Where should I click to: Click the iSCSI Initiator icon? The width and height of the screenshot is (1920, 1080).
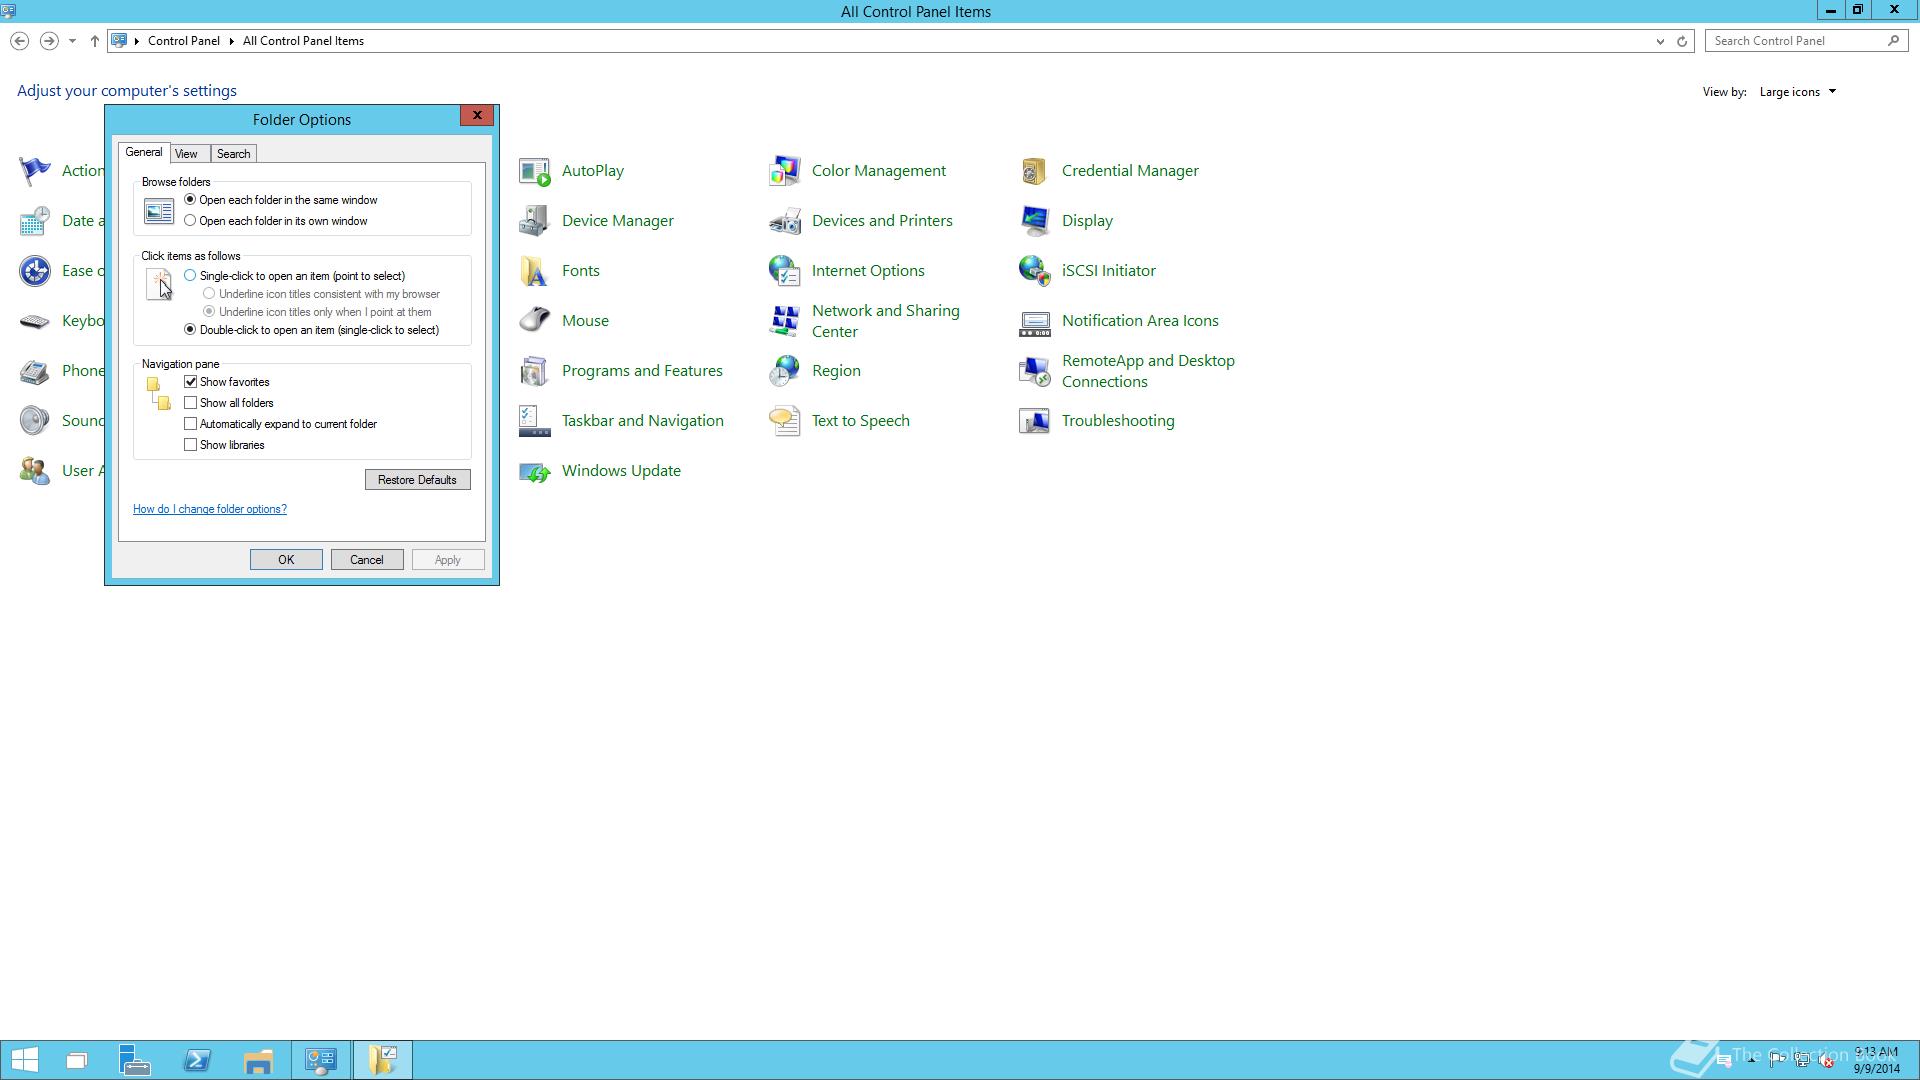click(x=1035, y=271)
